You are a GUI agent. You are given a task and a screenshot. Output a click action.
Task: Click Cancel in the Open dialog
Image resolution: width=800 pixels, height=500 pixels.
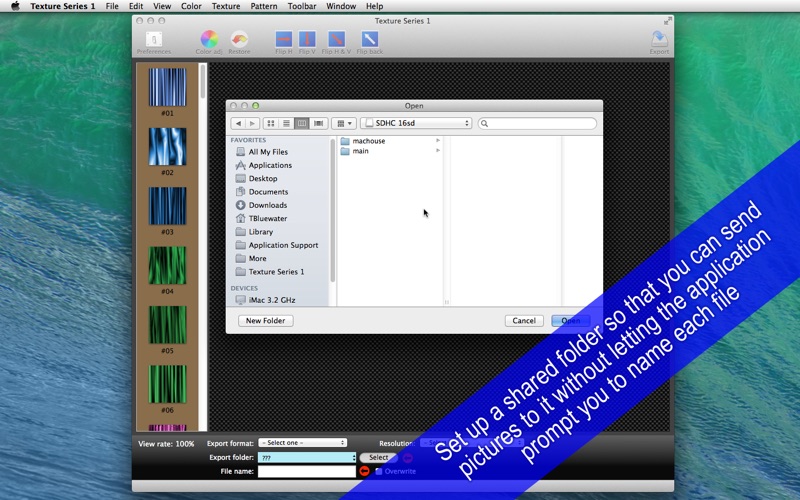pyautogui.click(x=524, y=321)
